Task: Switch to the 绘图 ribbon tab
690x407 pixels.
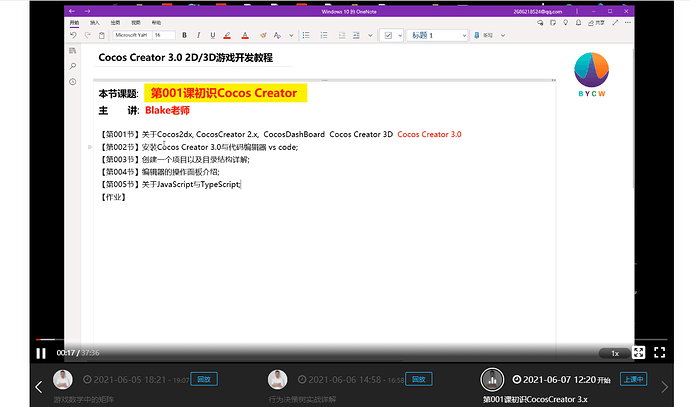Action: tap(115, 23)
